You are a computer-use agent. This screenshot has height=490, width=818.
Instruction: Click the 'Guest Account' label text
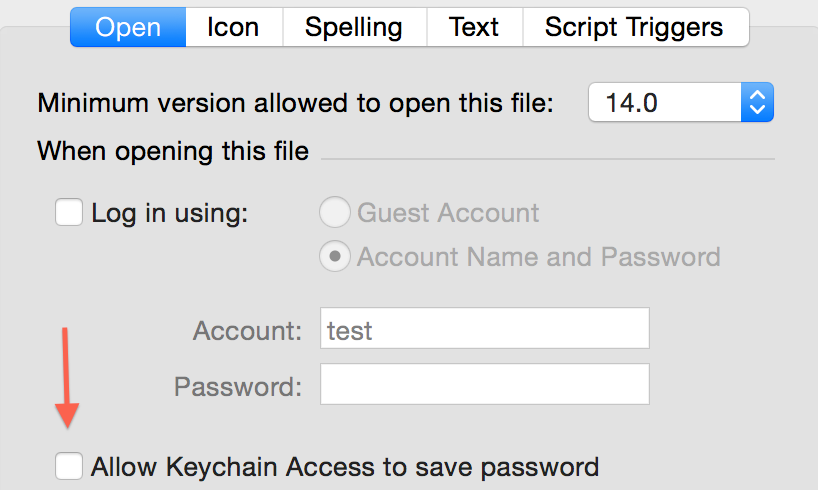pyautogui.click(x=448, y=213)
